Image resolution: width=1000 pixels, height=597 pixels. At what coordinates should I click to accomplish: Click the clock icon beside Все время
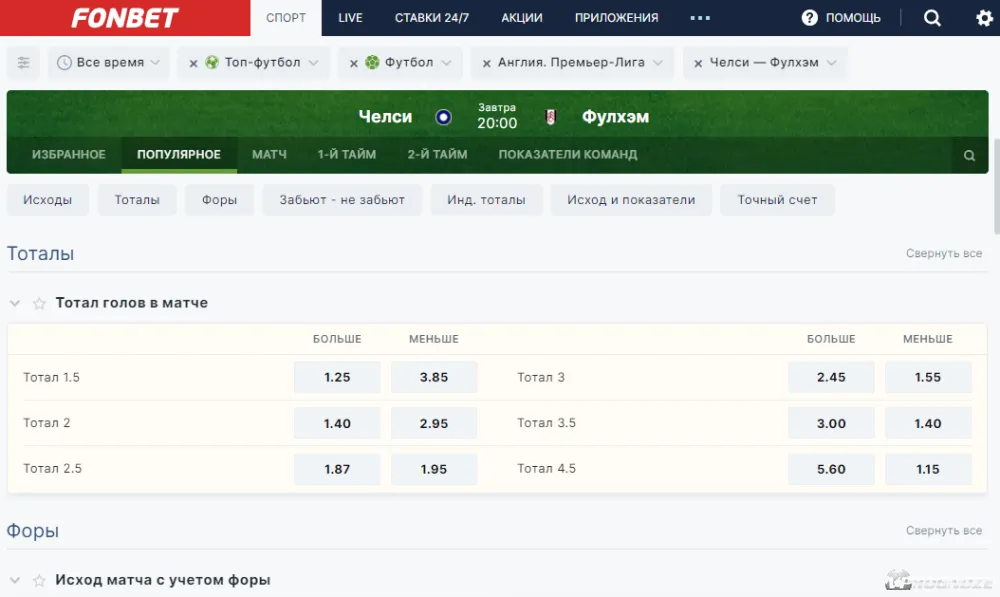(64, 63)
